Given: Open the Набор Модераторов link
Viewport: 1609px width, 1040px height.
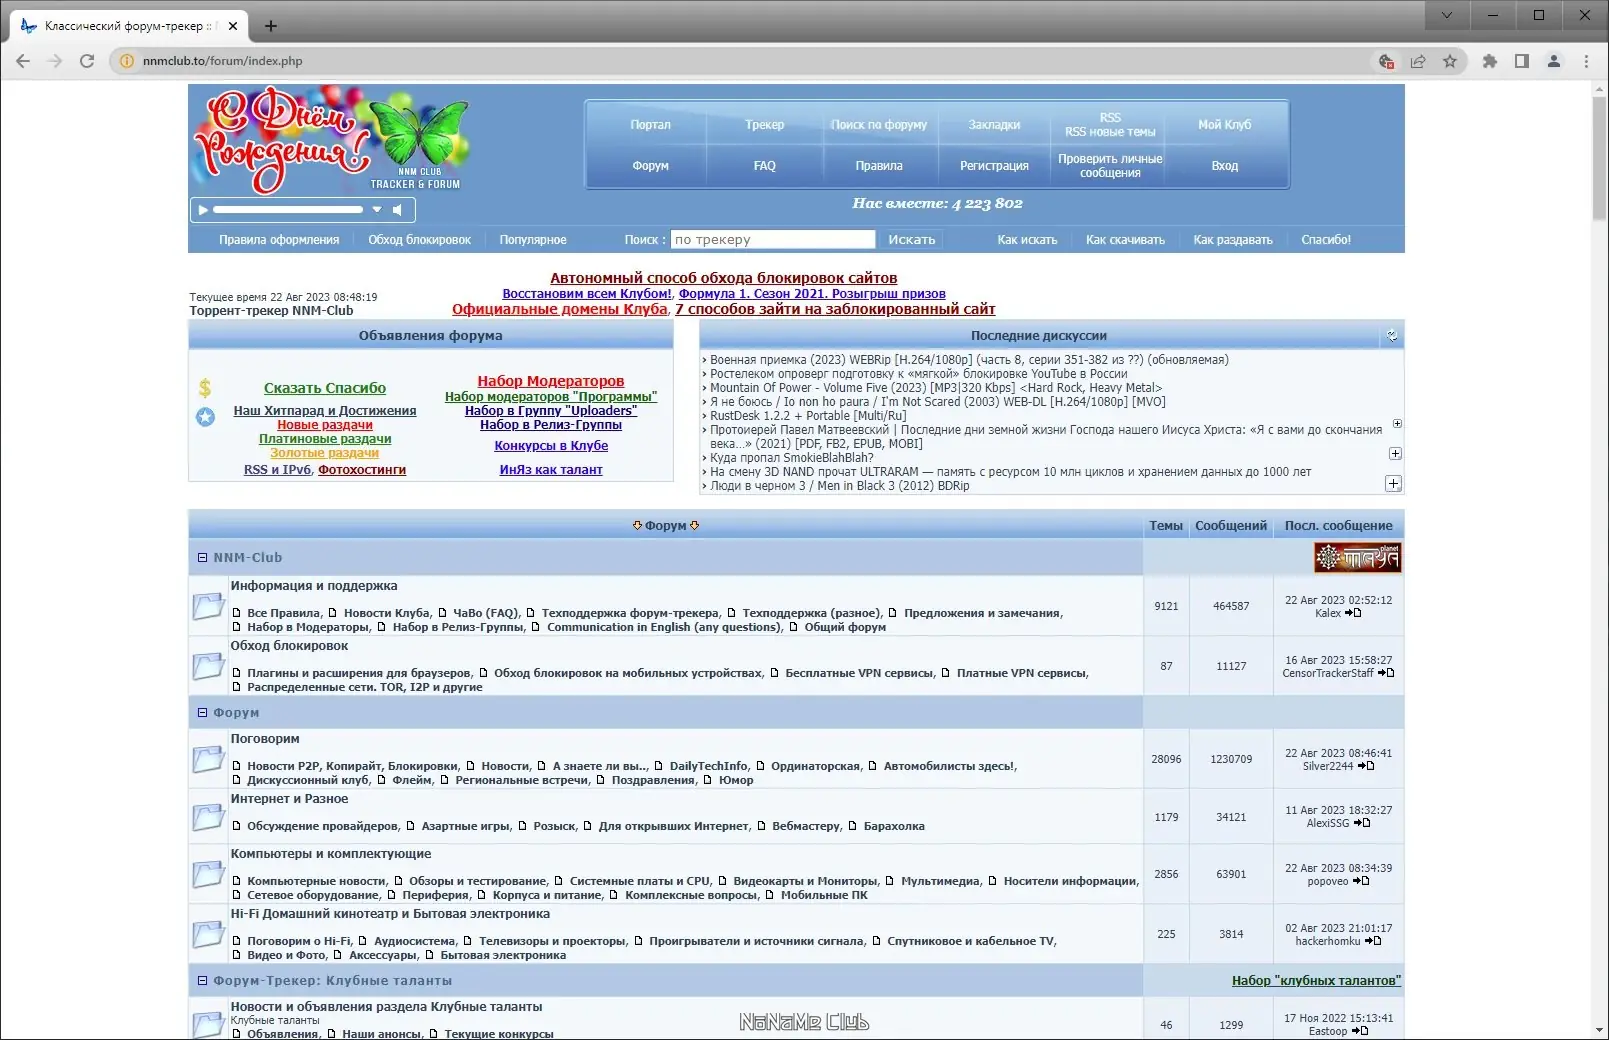Looking at the screenshot, I should [551, 381].
